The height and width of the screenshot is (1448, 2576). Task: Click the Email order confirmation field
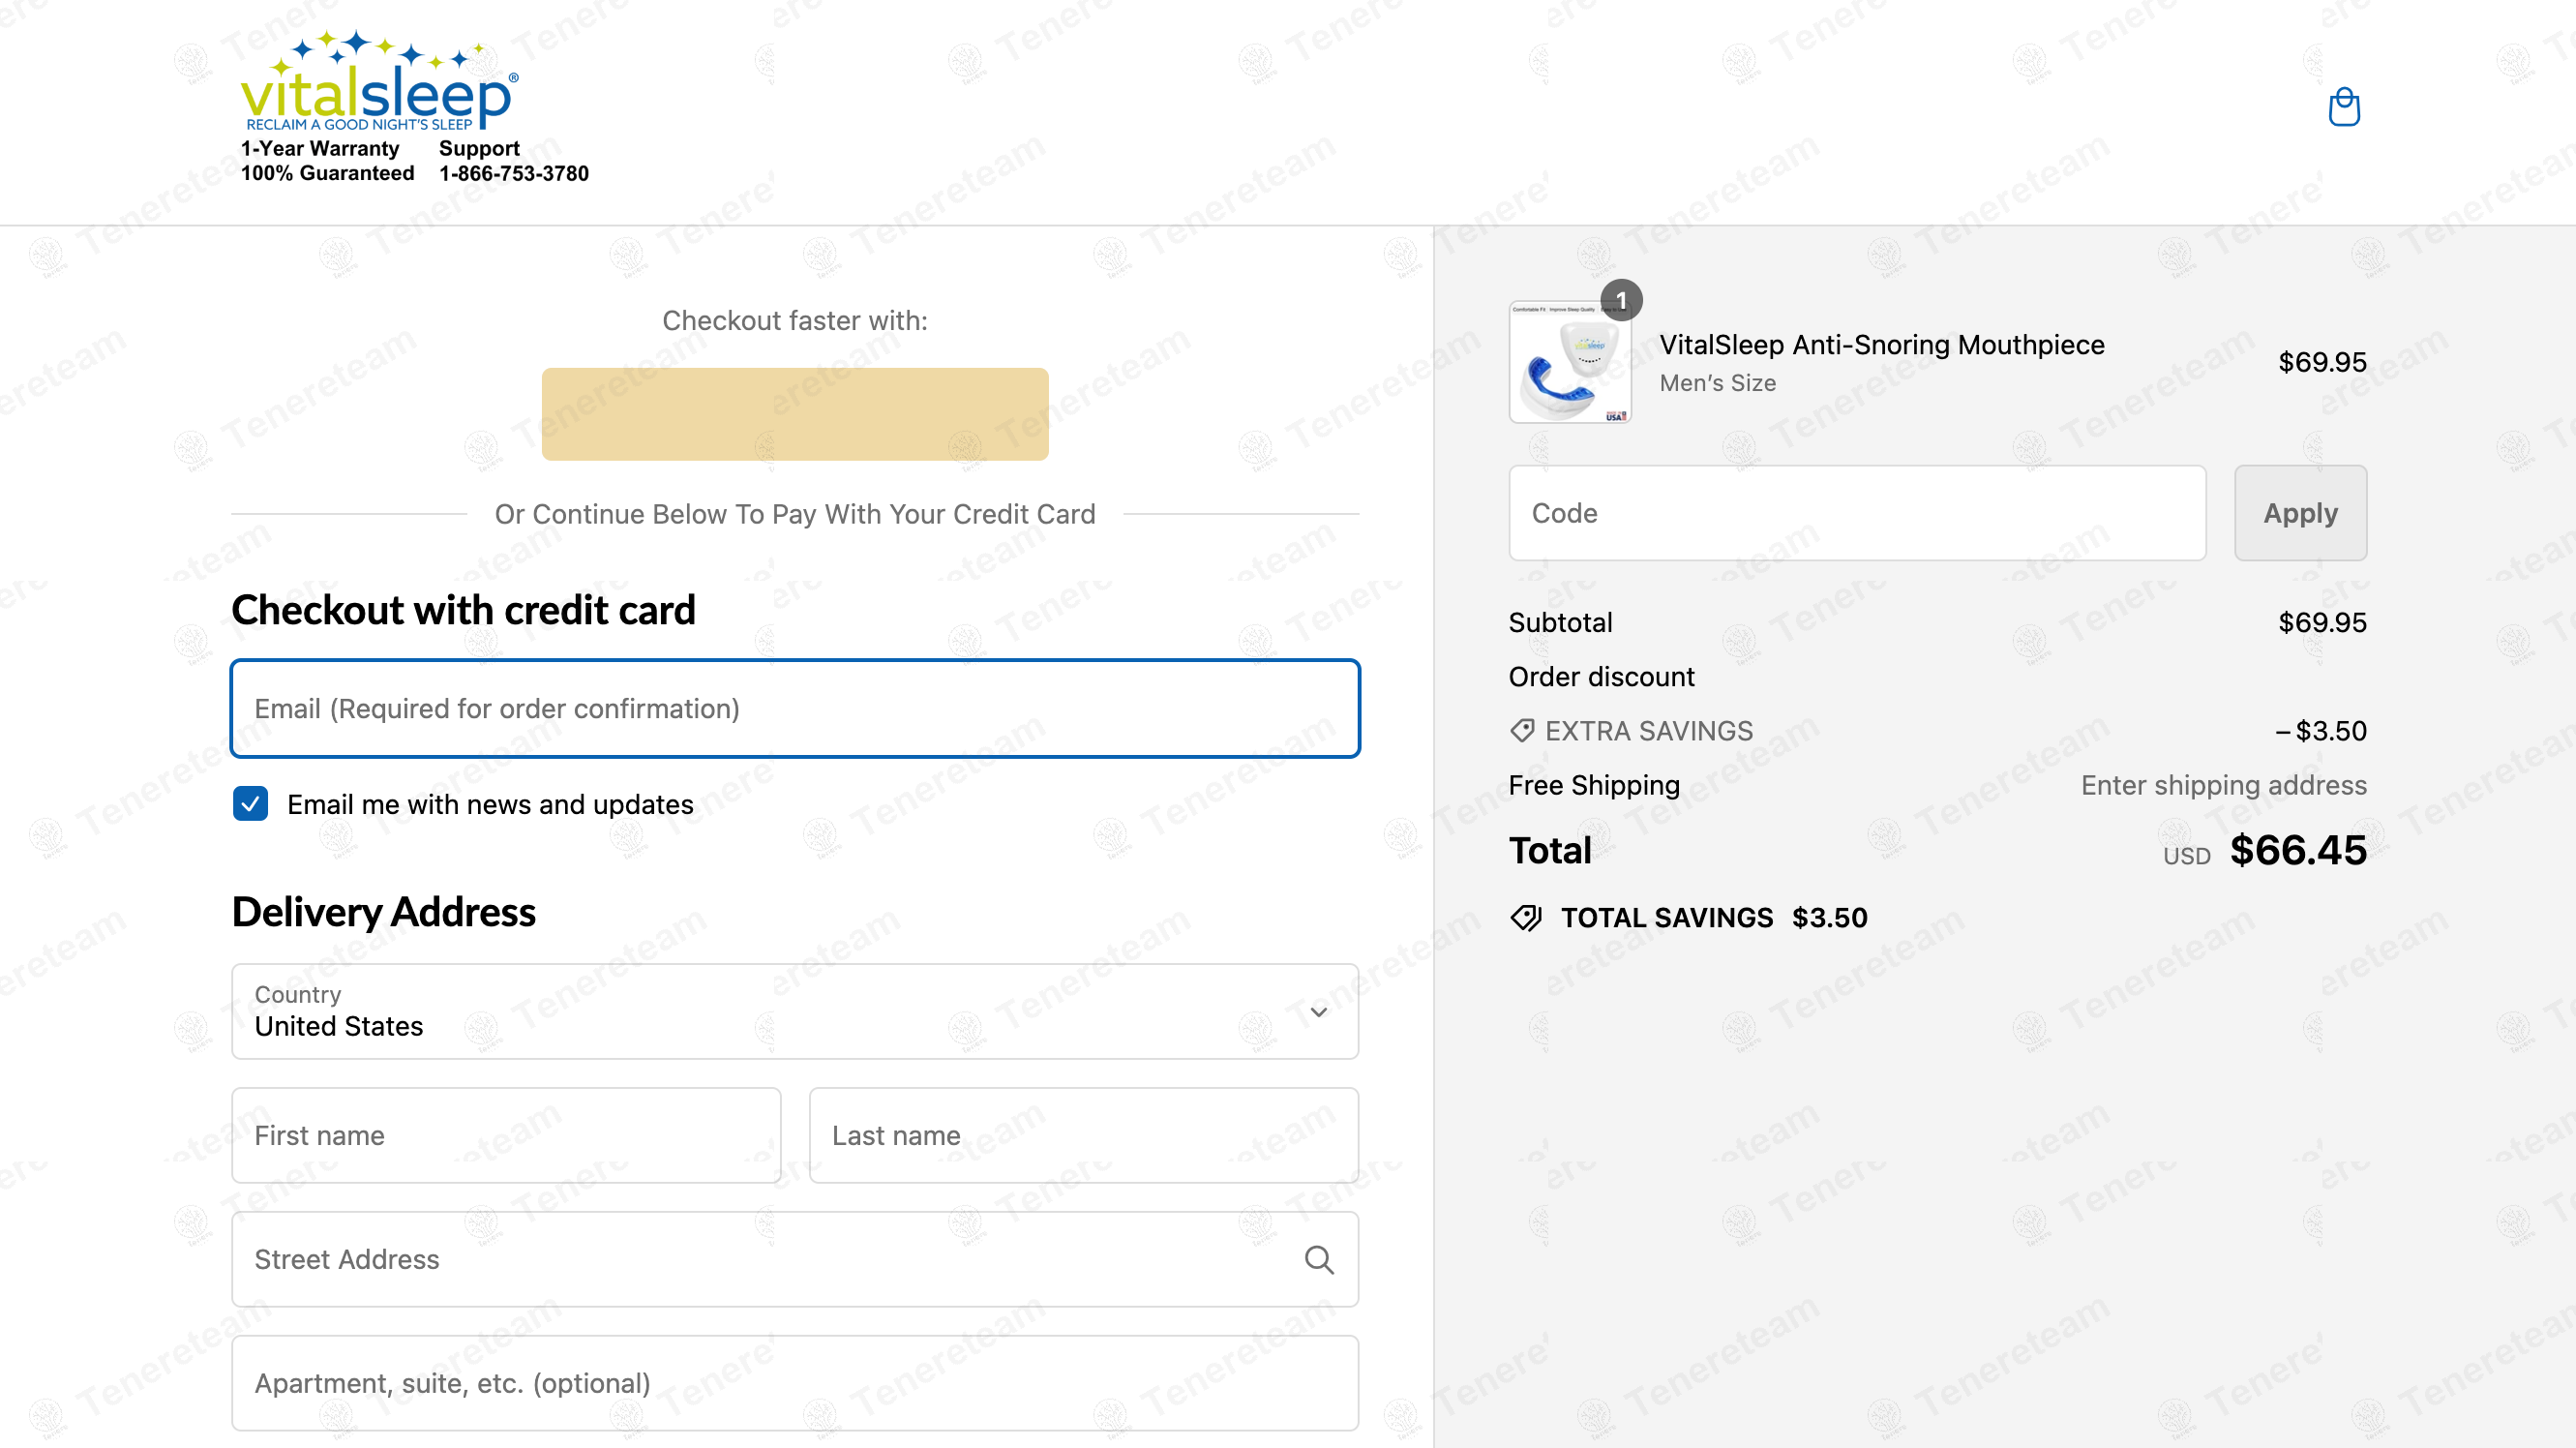pos(795,708)
